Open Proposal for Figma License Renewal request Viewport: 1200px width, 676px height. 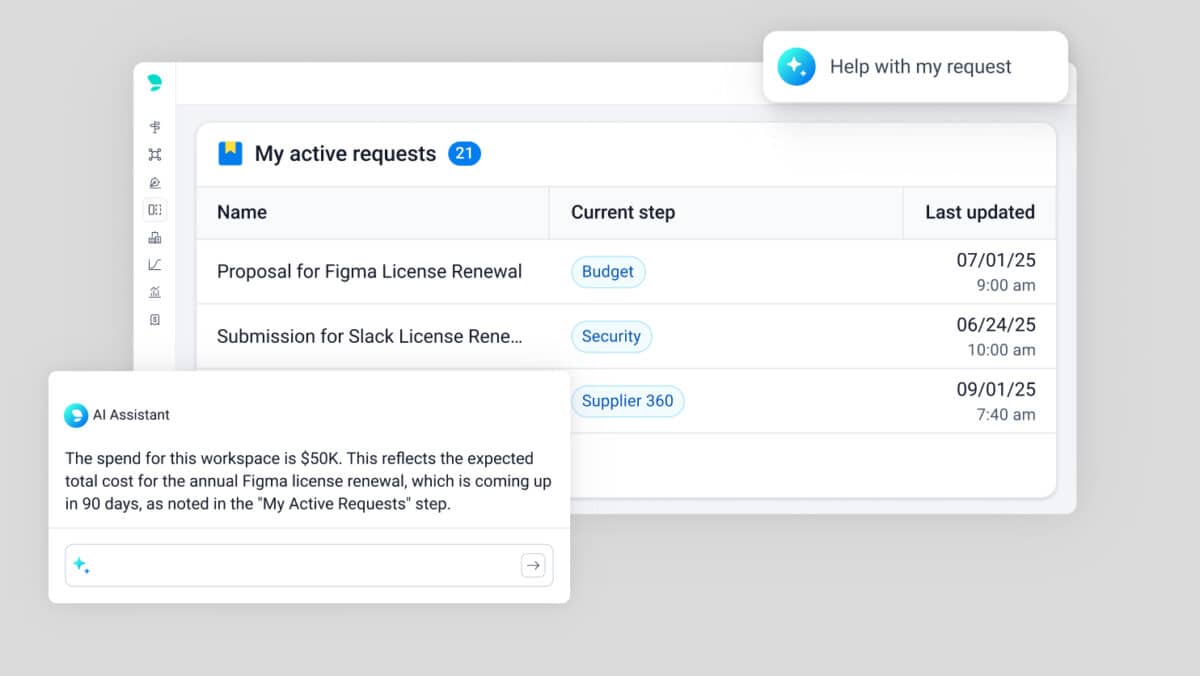[369, 272]
